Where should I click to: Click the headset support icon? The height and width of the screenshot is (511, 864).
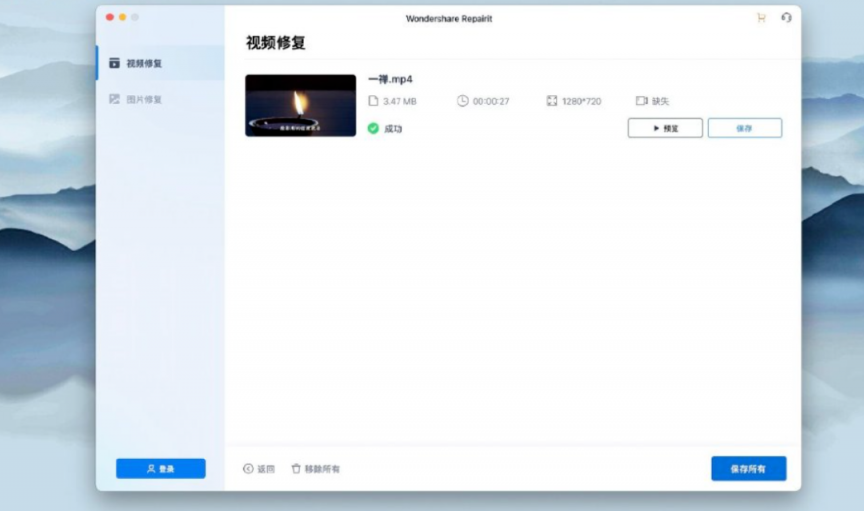786,18
